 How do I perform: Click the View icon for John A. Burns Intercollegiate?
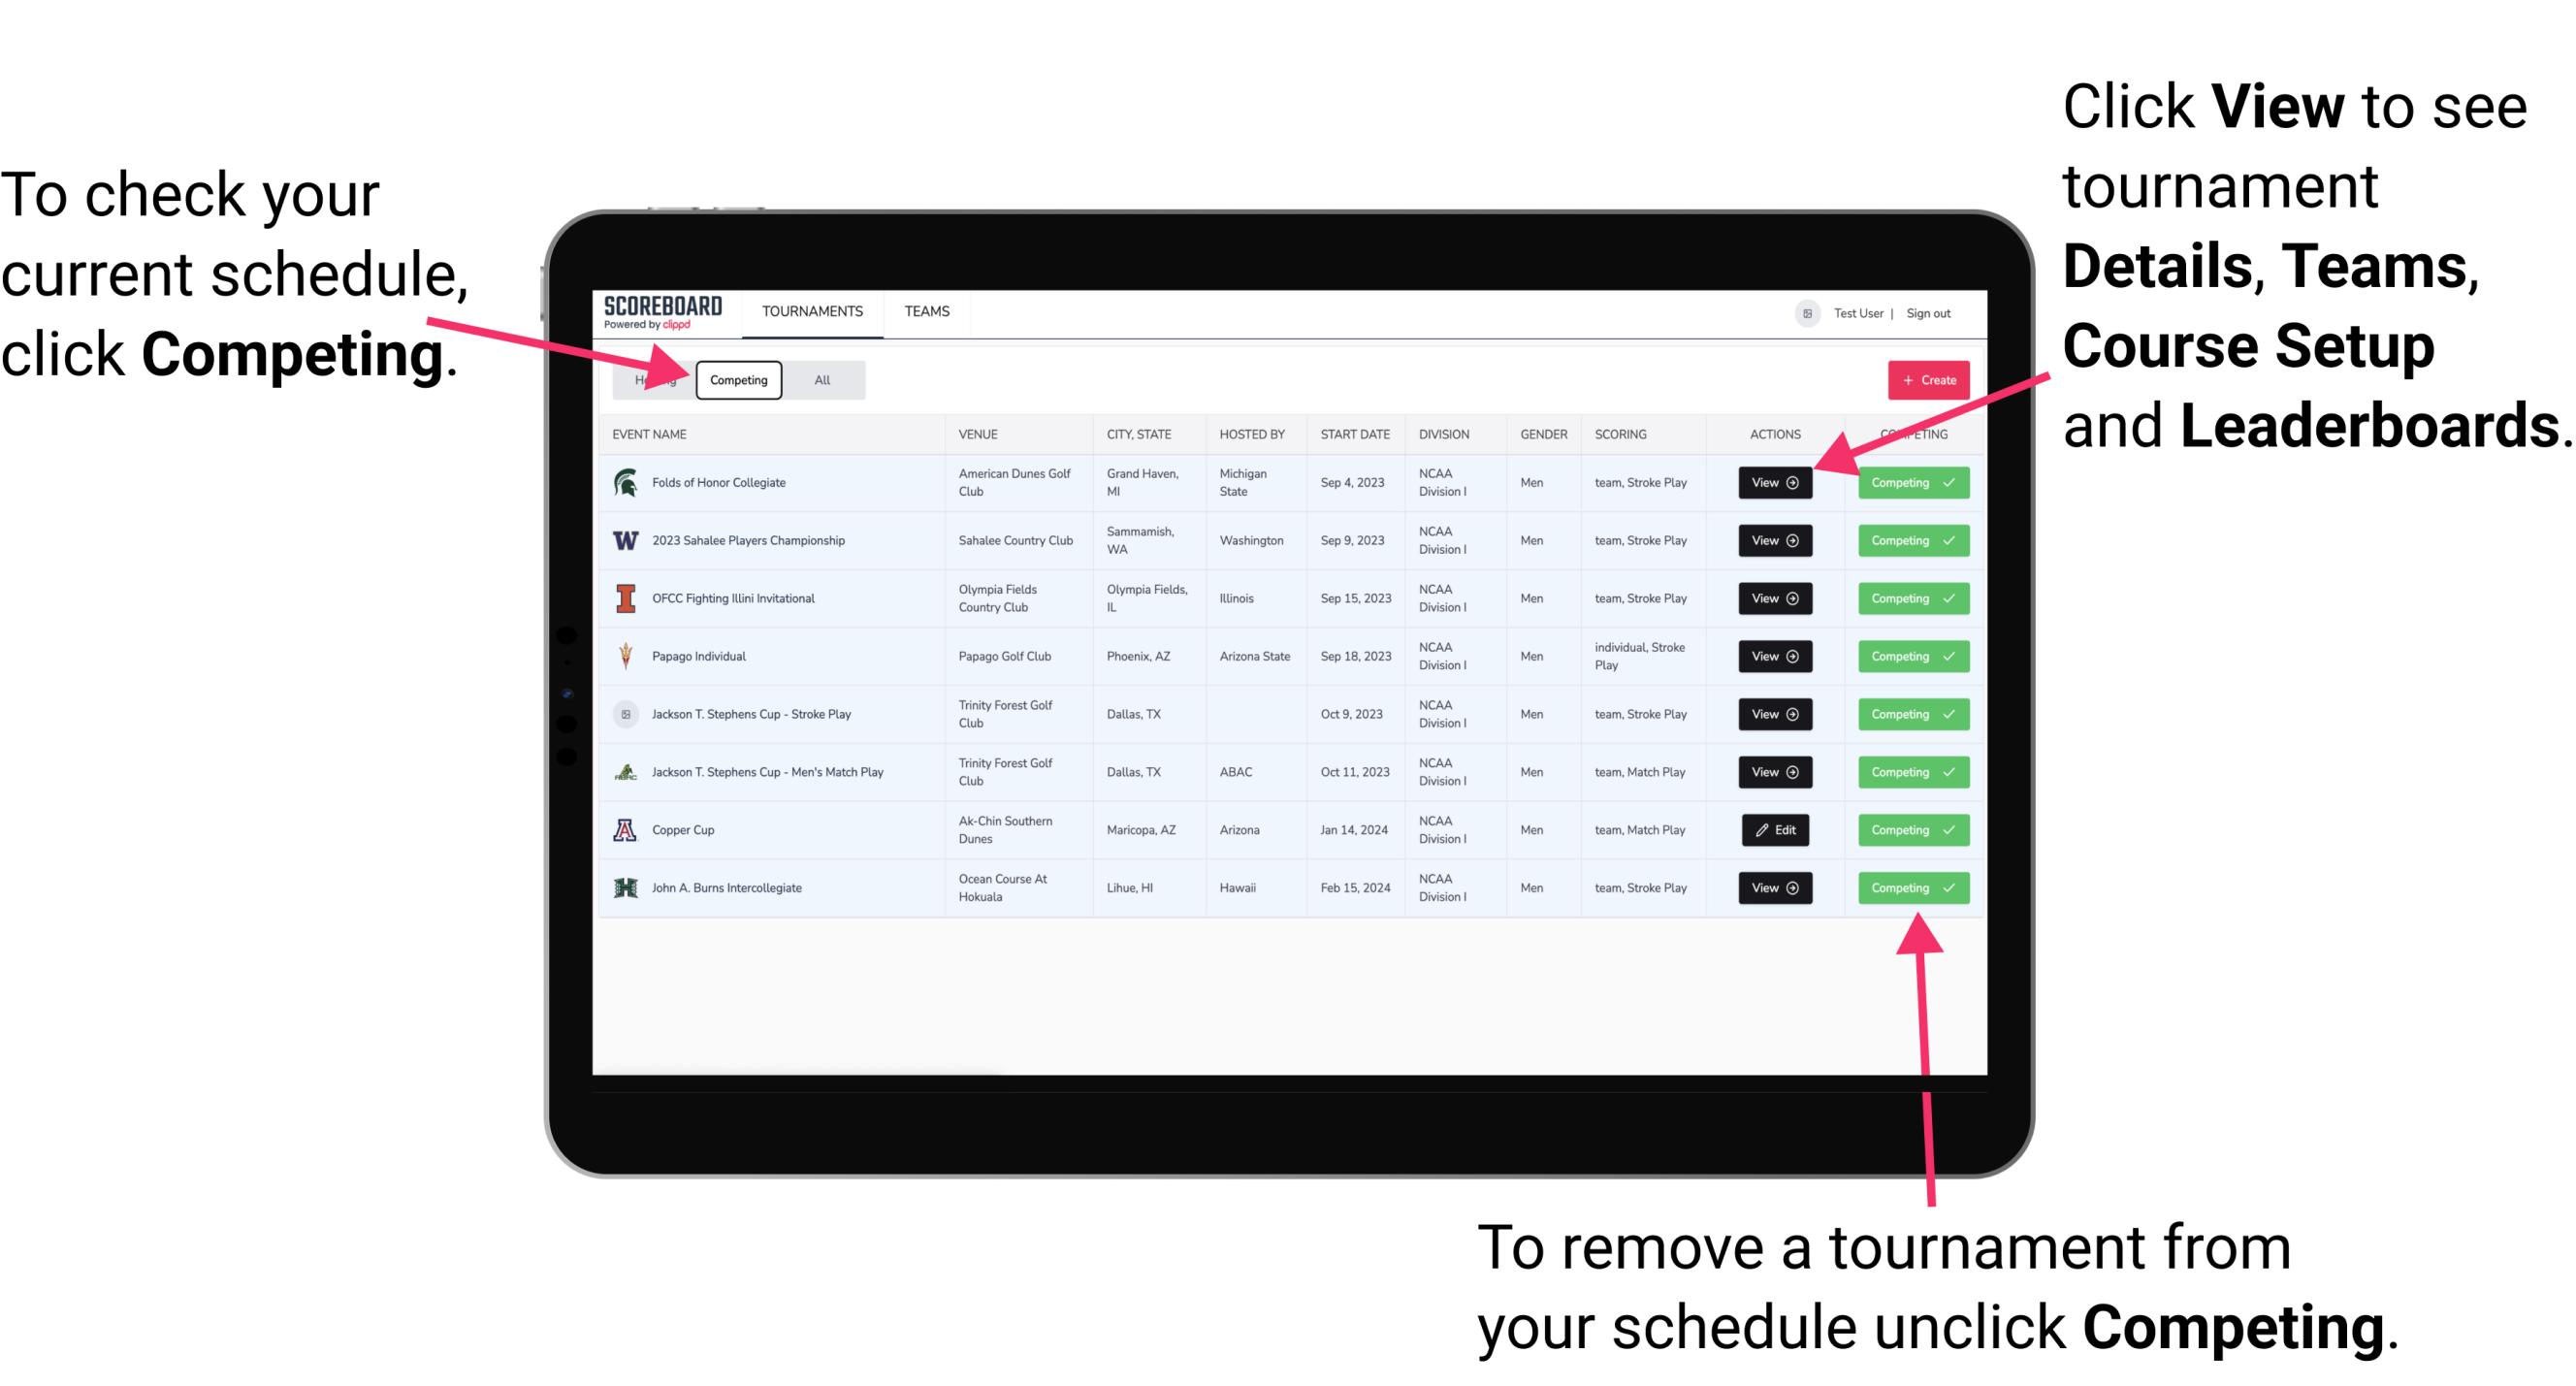(1774, 887)
